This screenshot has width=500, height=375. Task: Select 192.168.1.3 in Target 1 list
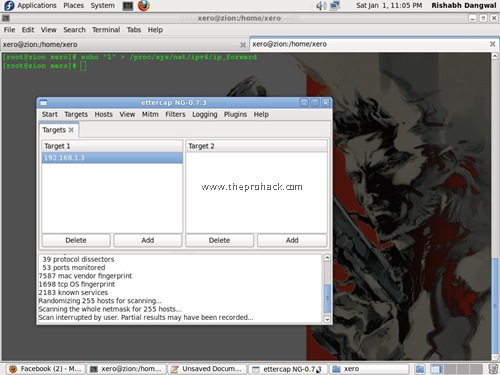coord(112,158)
